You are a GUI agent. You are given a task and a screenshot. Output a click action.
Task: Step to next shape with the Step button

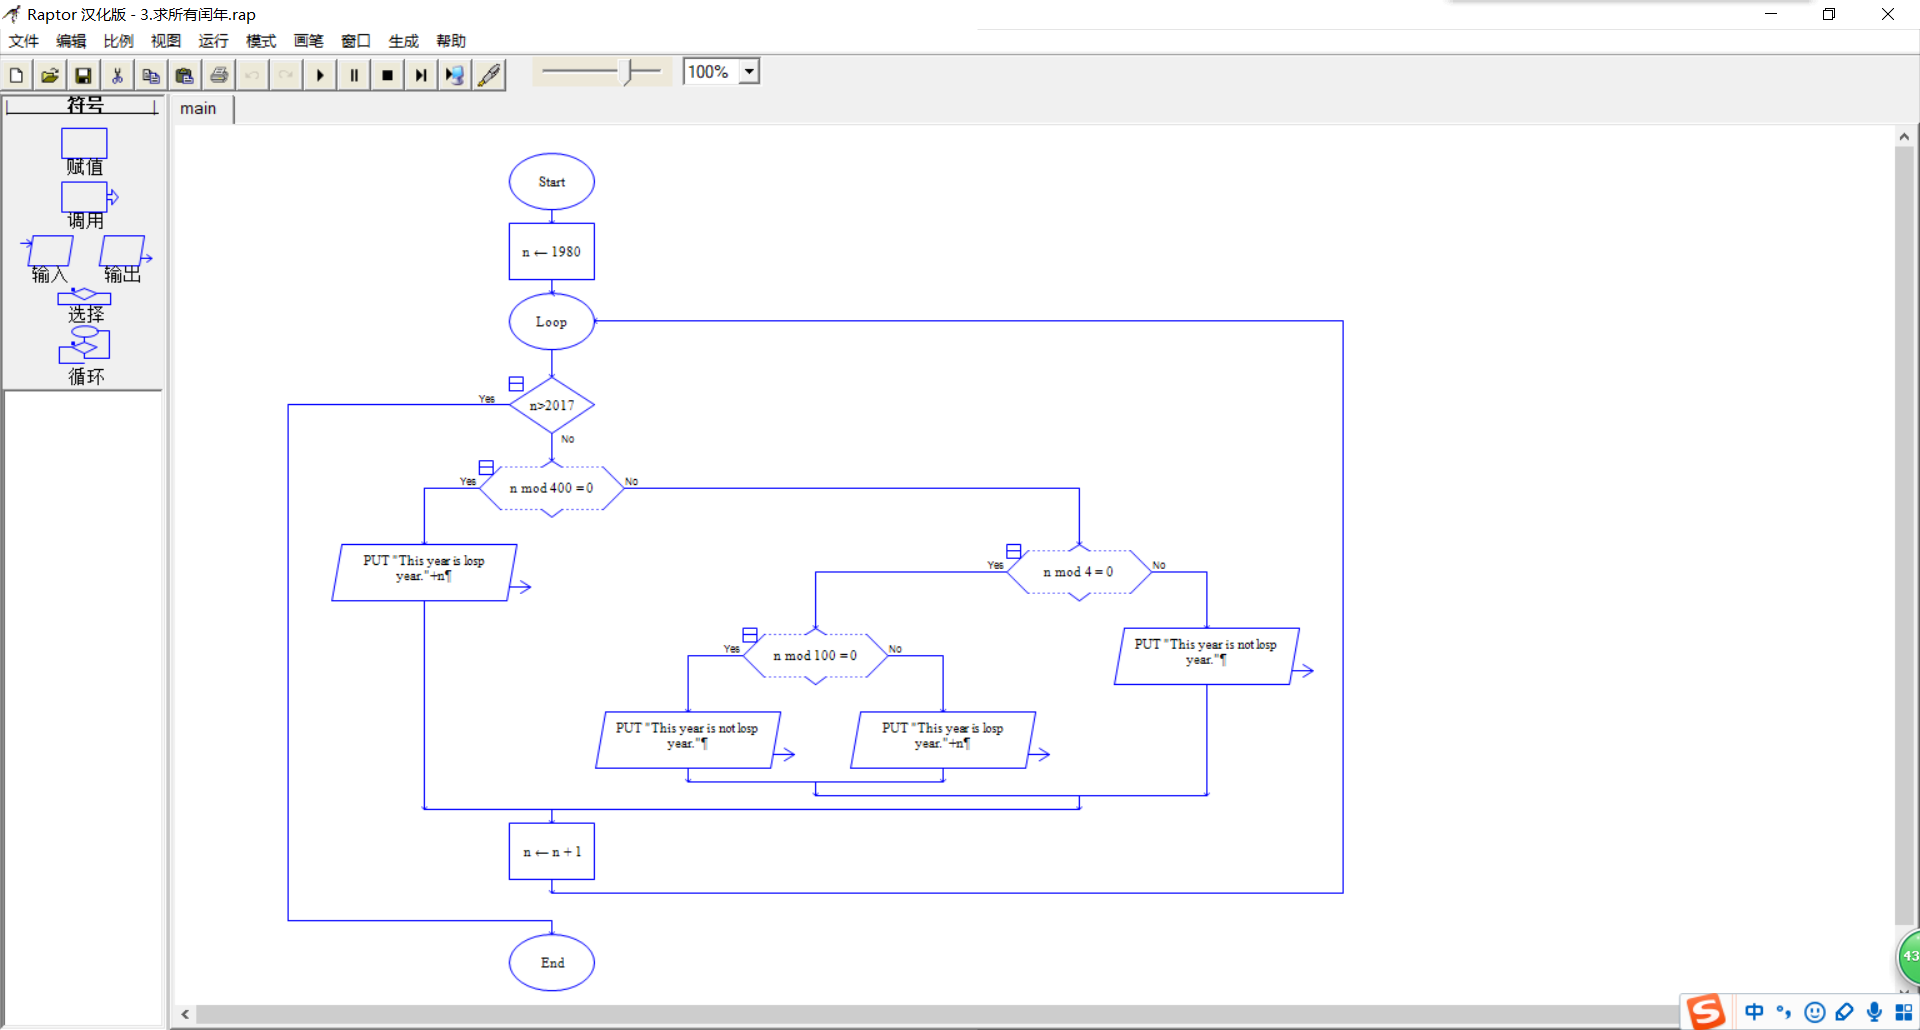click(x=421, y=75)
